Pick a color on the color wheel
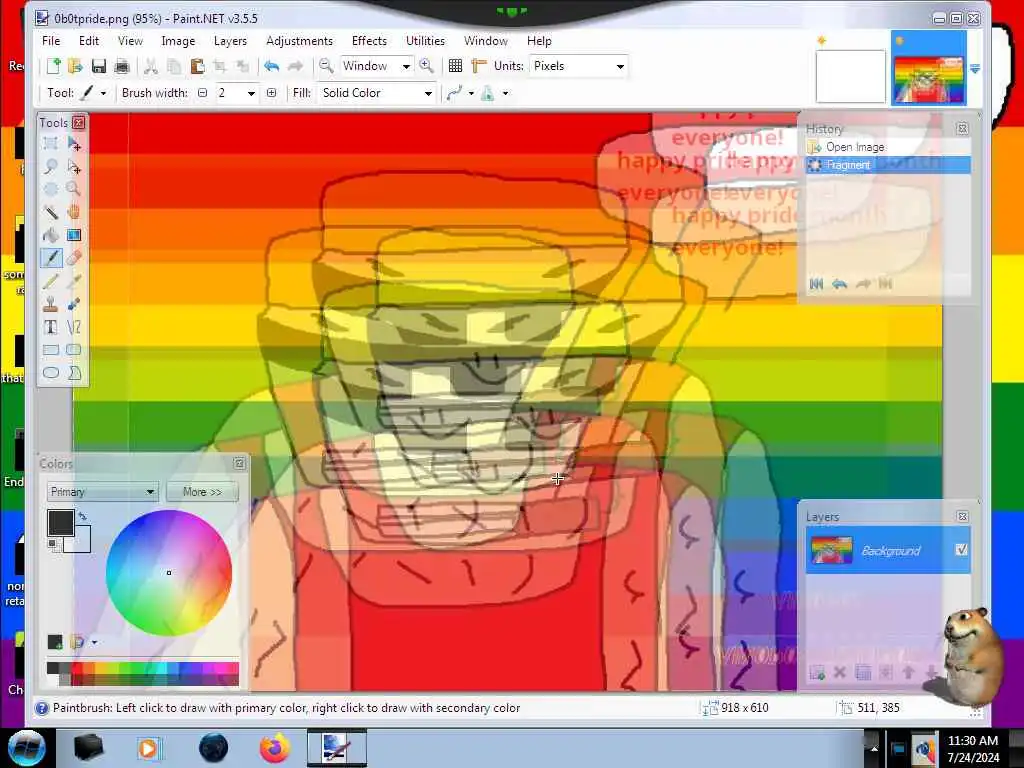The height and width of the screenshot is (768, 1024). tap(169, 573)
